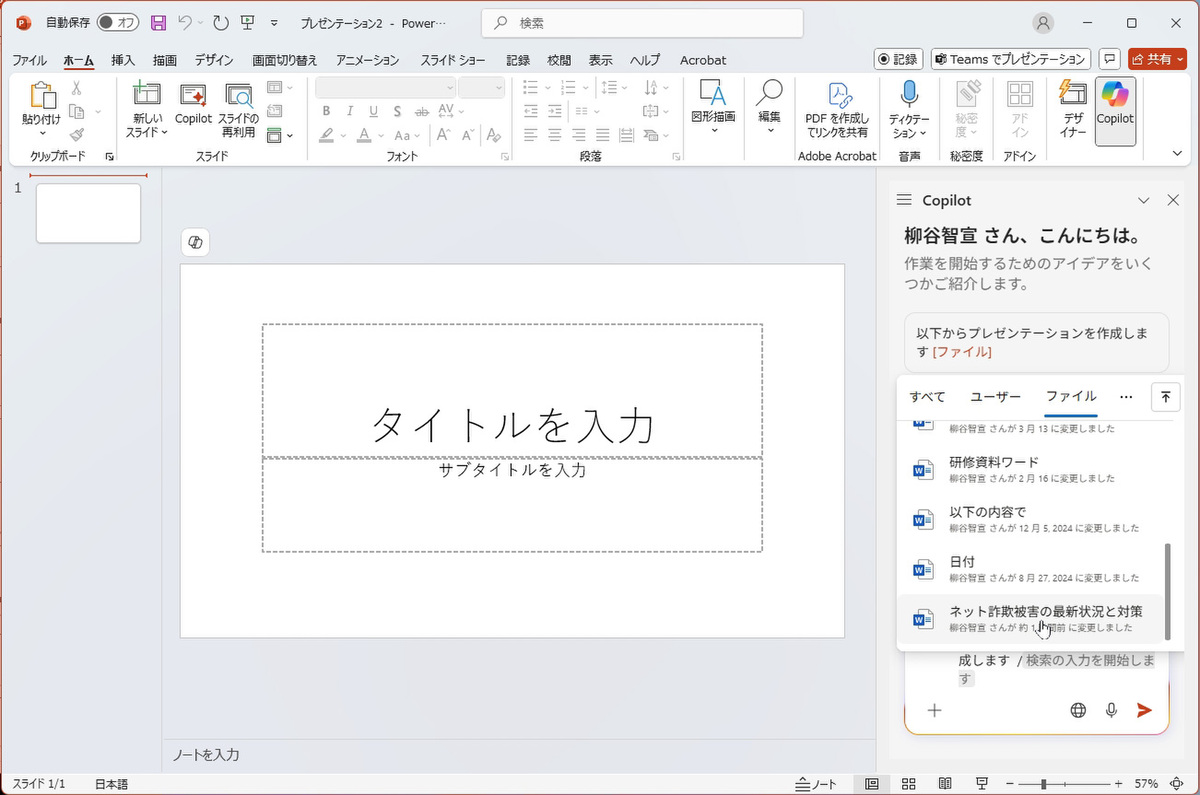Open the Insert (挿入) ribbon tab
1200x795 pixels.
[123, 60]
